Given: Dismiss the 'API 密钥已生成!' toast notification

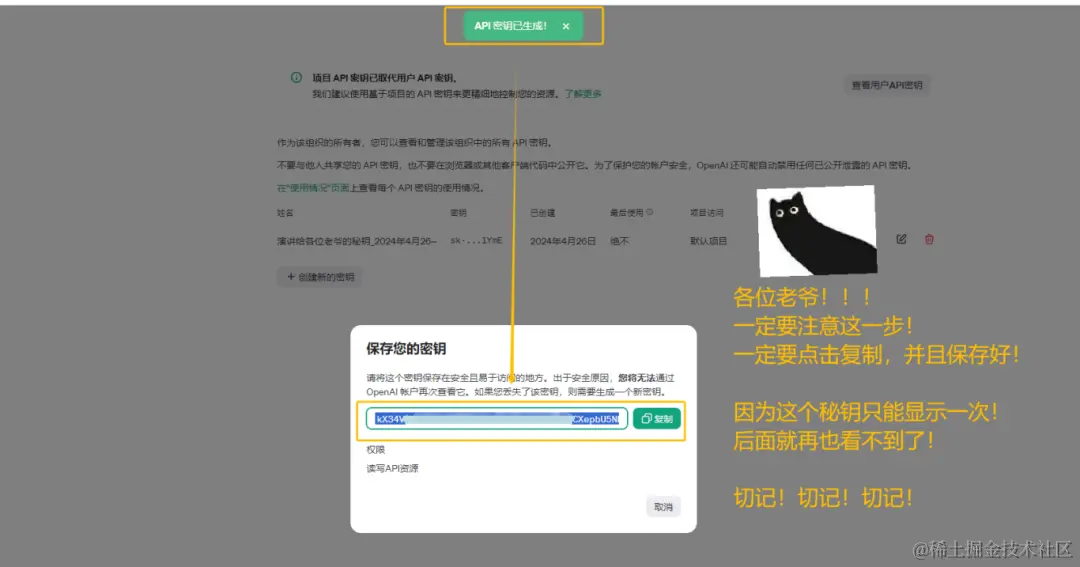Looking at the screenshot, I should click(x=565, y=26).
